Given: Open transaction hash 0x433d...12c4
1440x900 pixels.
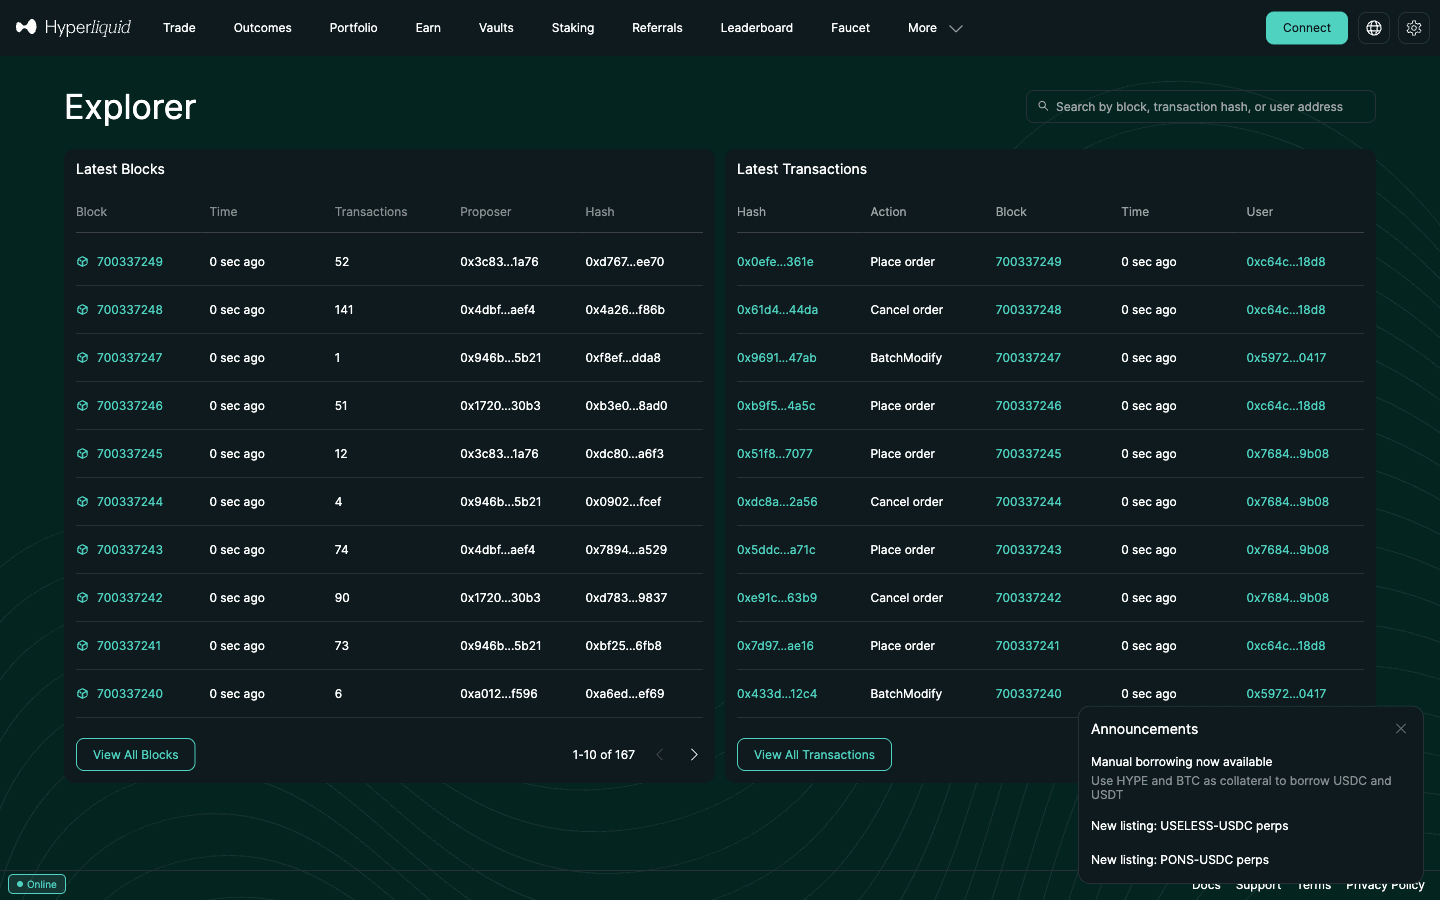Looking at the screenshot, I should pyautogui.click(x=777, y=694).
